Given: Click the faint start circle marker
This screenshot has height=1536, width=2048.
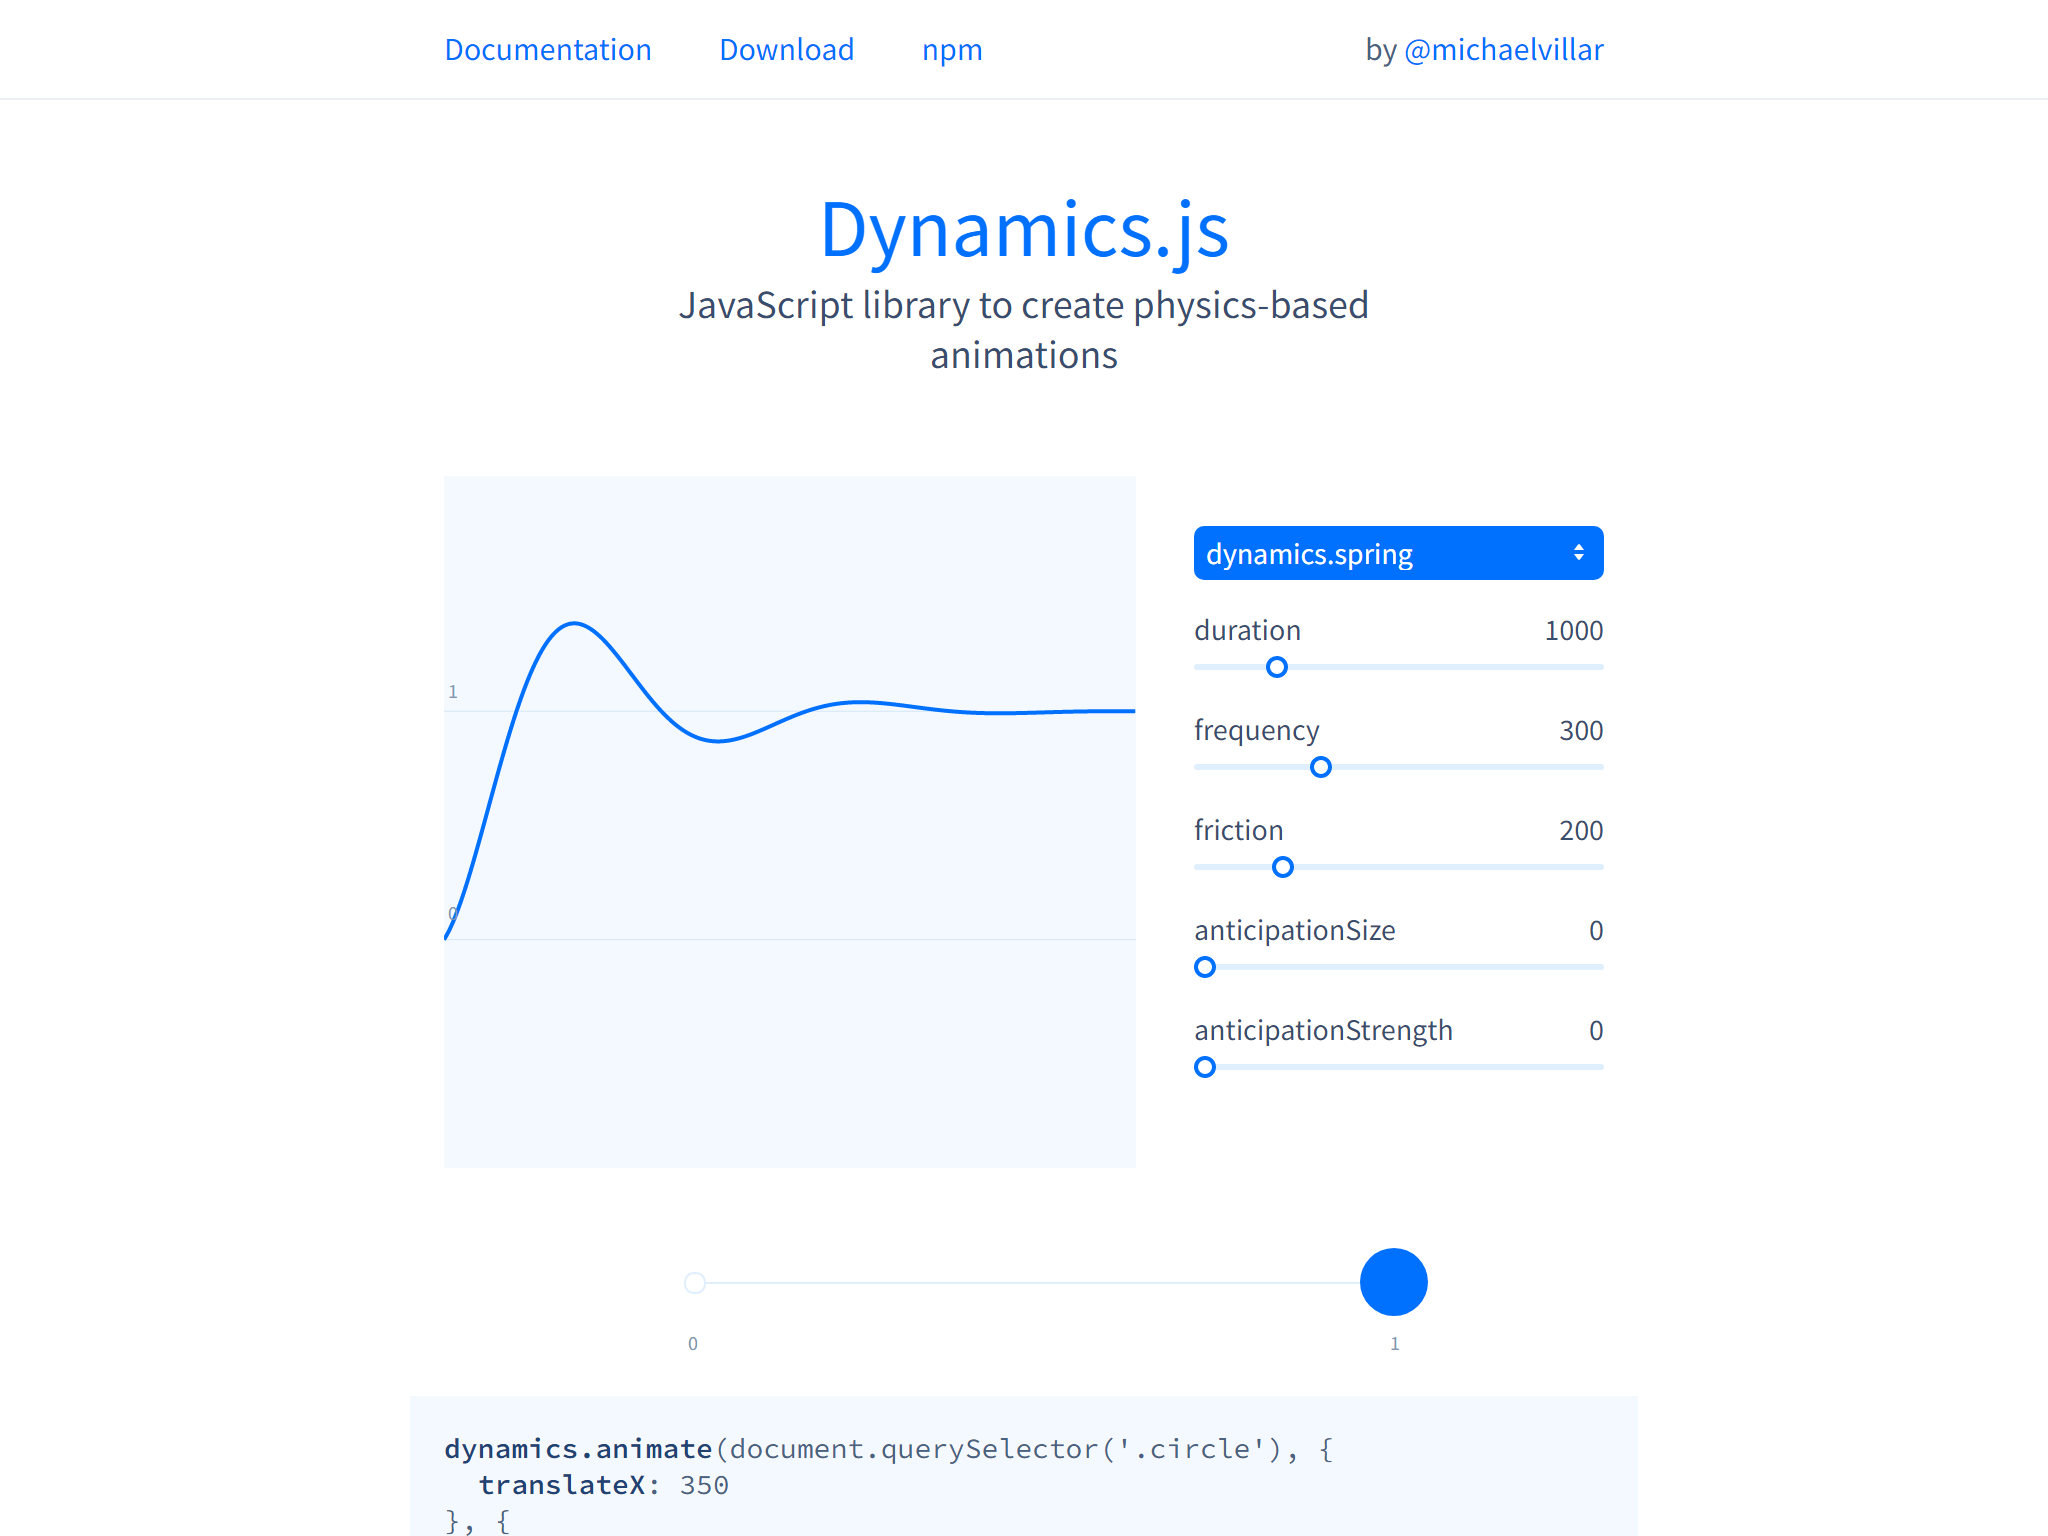Looking at the screenshot, I should pyautogui.click(x=695, y=1283).
